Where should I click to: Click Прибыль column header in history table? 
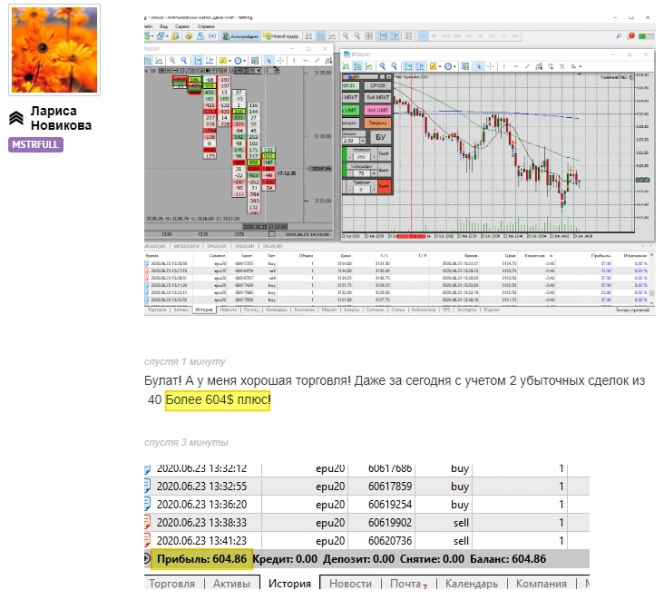(600, 256)
